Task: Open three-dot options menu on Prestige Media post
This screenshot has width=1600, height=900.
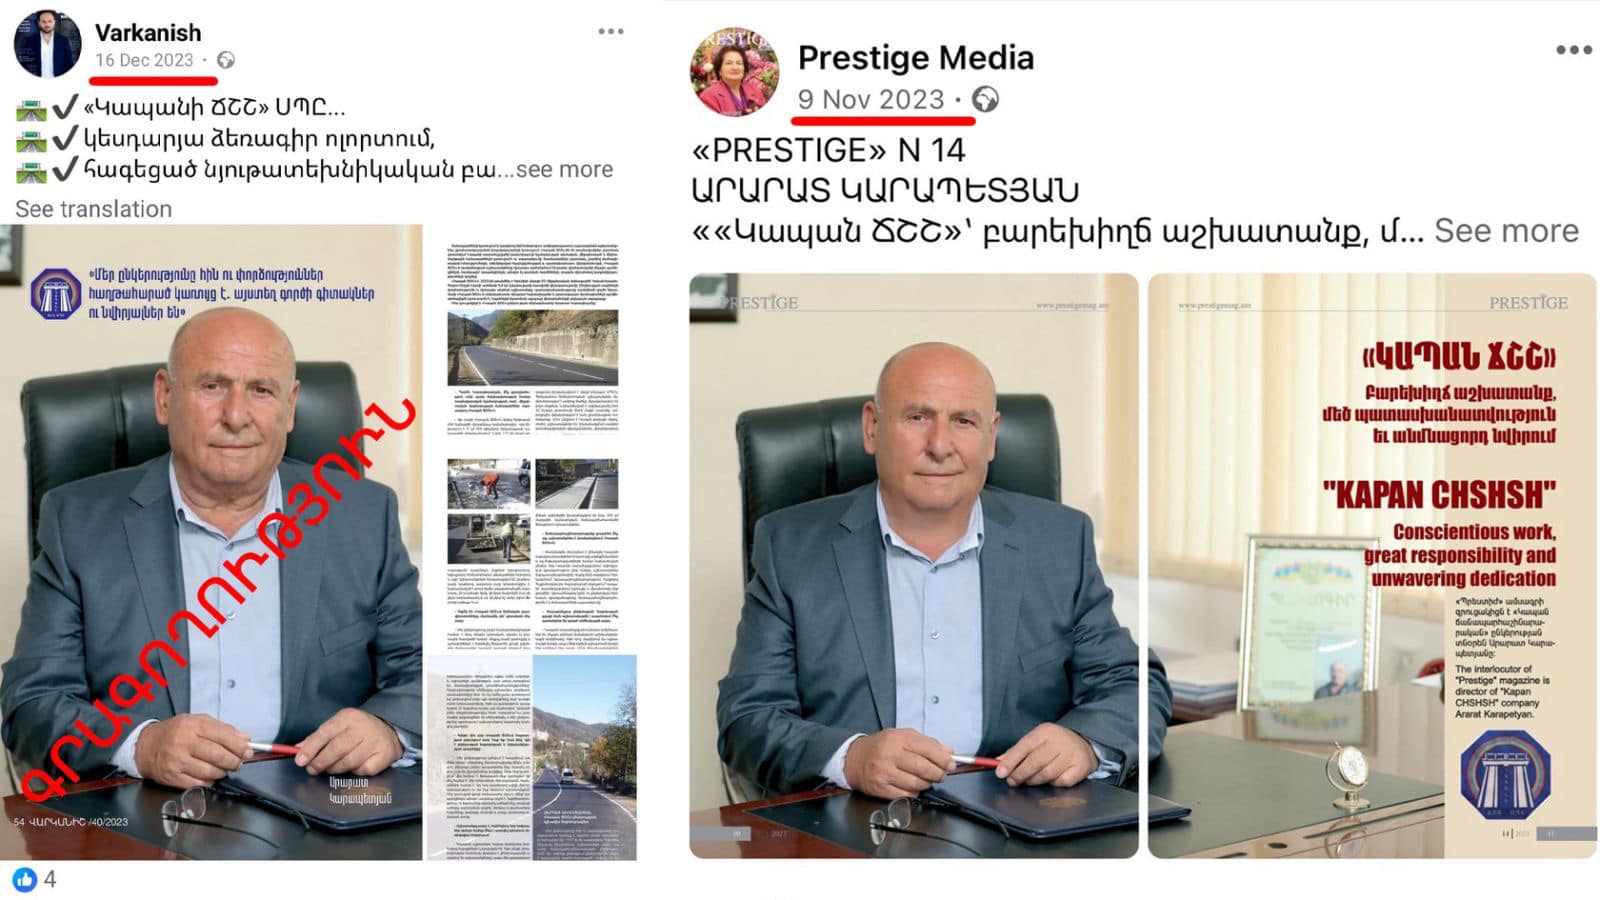Action: 1573,50
